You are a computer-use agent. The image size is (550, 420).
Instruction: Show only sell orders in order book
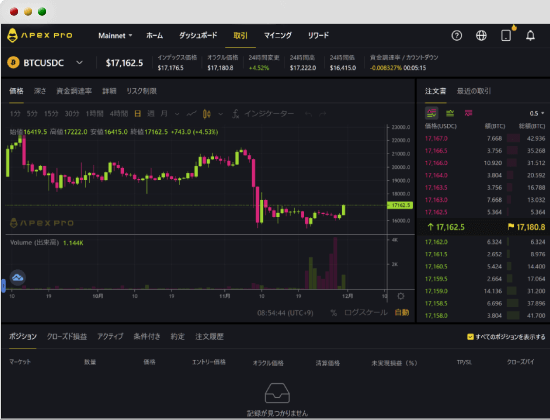click(x=468, y=113)
